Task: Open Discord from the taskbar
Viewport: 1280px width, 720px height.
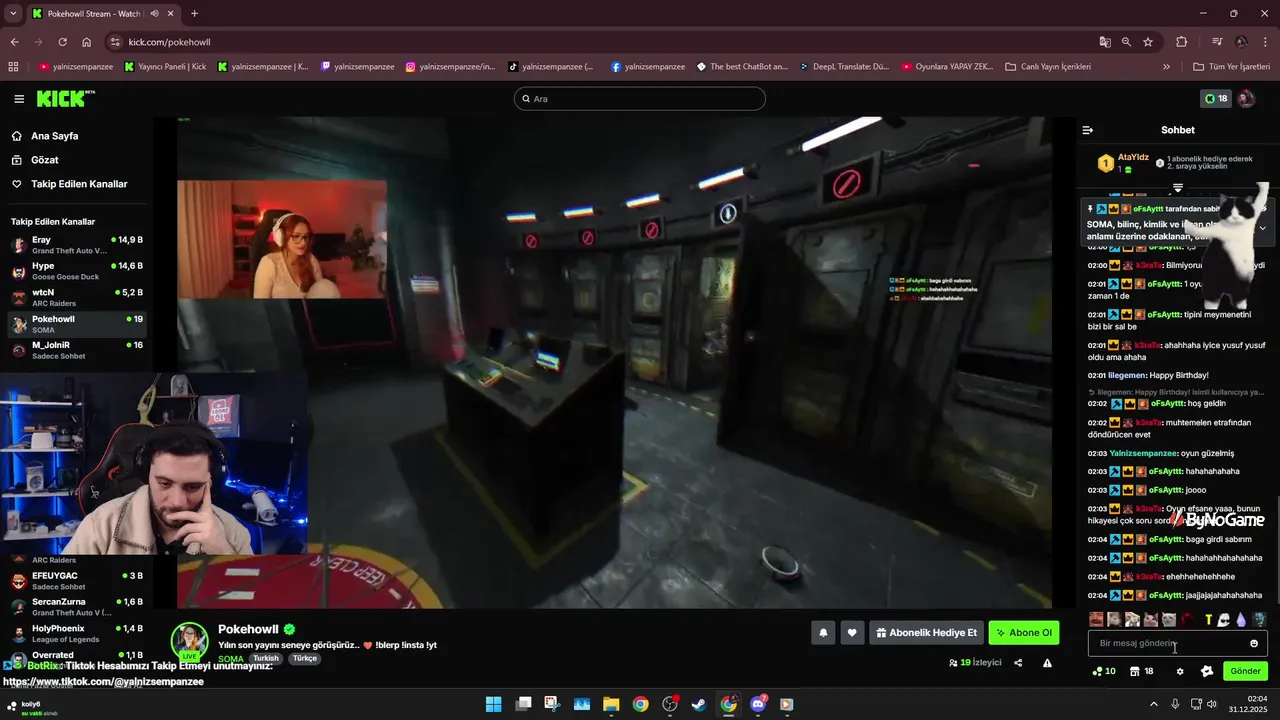Action: (x=758, y=704)
